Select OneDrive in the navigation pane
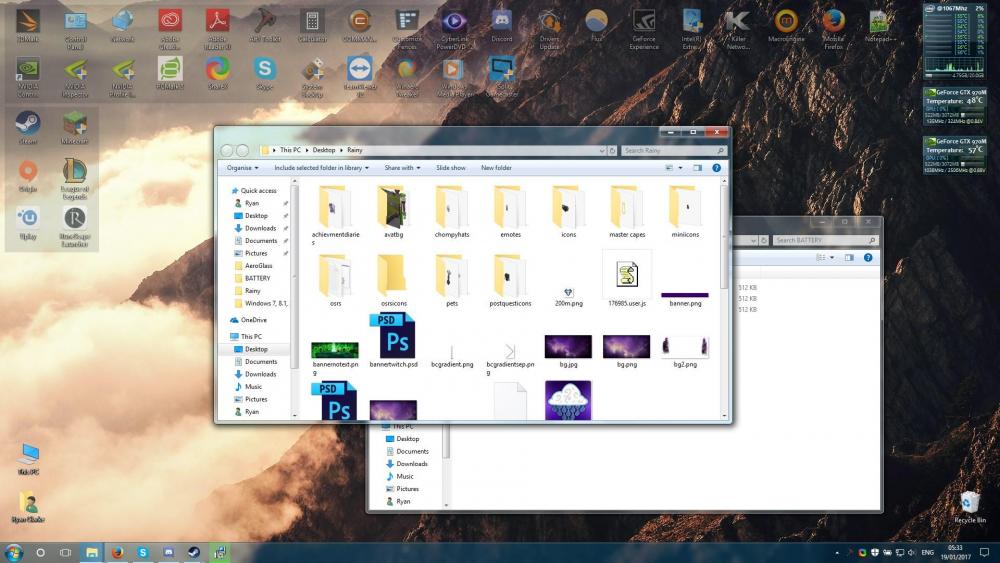Image resolution: width=1000 pixels, height=563 pixels. point(253,320)
